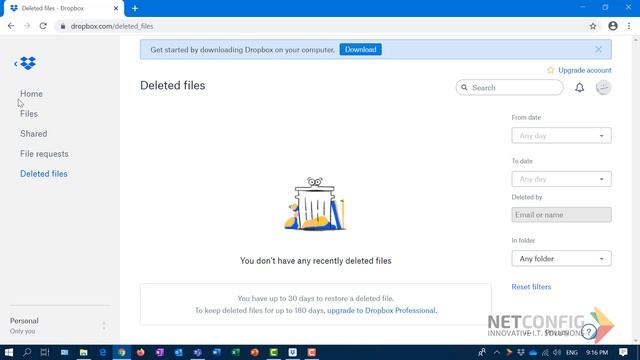The width and height of the screenshot is (640, 360).
Task: Launch File Explorer from the taskbar
Action: (84, 352)
